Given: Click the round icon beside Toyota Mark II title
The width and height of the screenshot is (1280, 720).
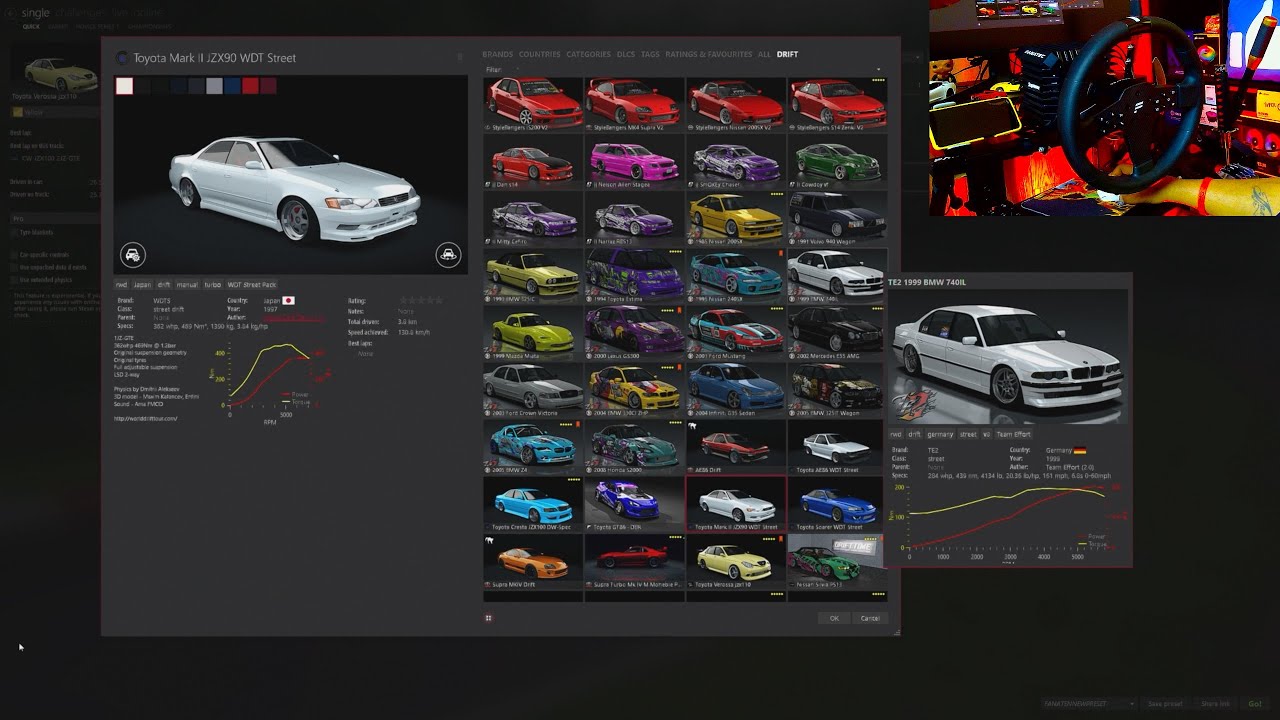Looking at the screenshot, I should (122, 58).
